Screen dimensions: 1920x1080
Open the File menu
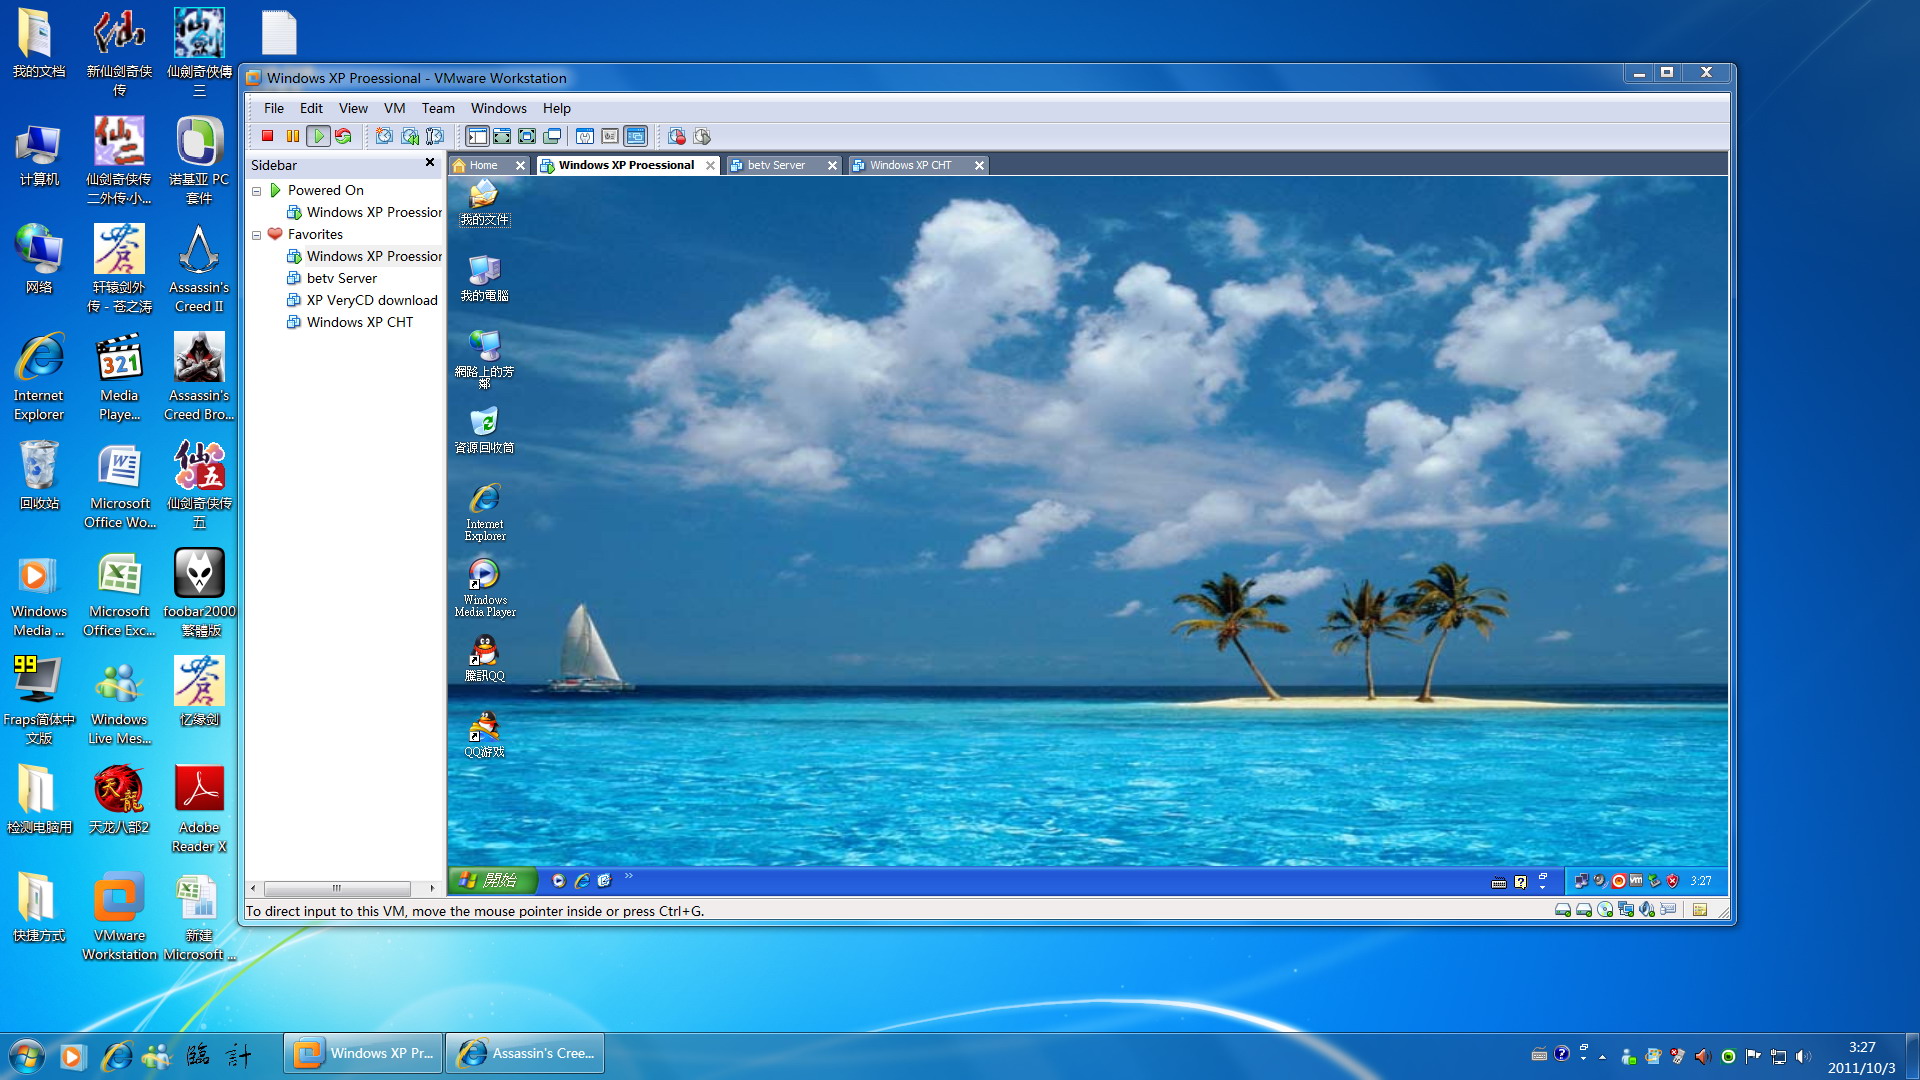tap(274, 108)
